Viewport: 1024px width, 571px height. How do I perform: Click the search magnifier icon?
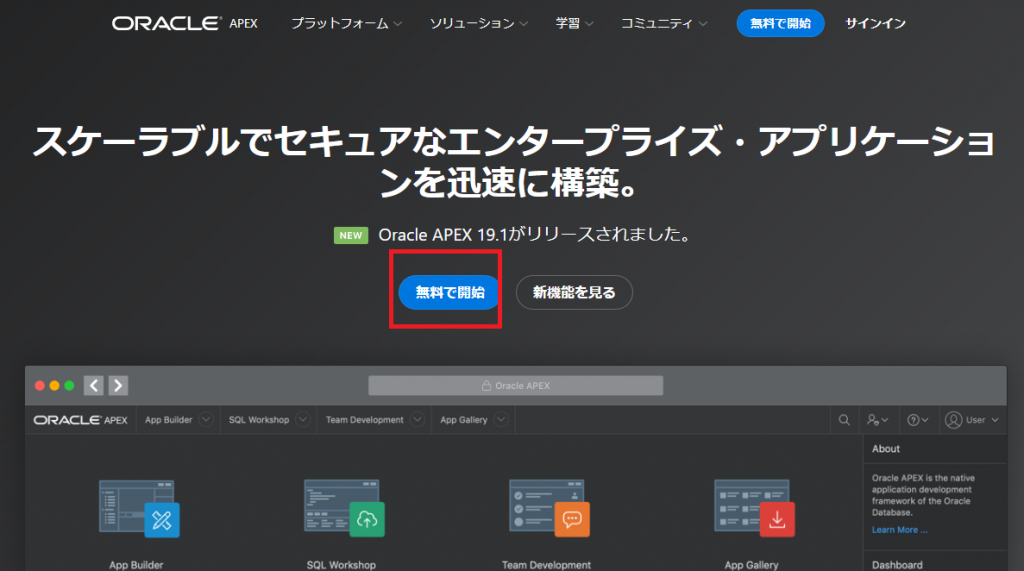(844, 420)
